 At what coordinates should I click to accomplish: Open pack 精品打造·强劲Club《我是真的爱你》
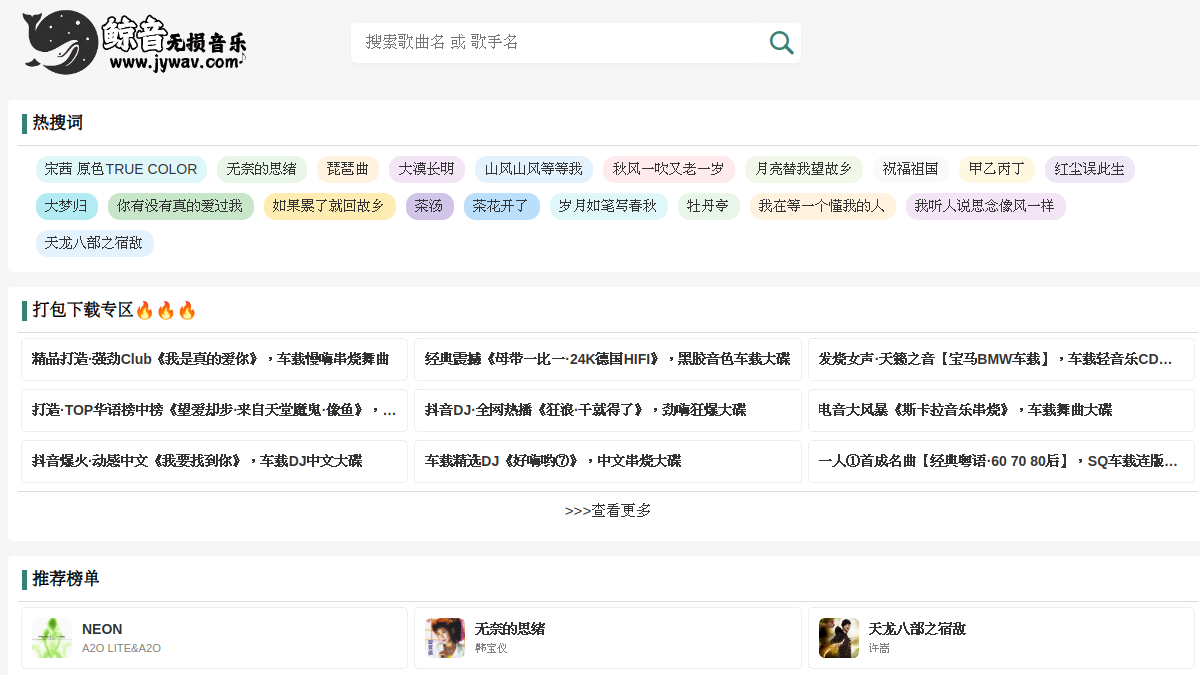pos(214,359)
